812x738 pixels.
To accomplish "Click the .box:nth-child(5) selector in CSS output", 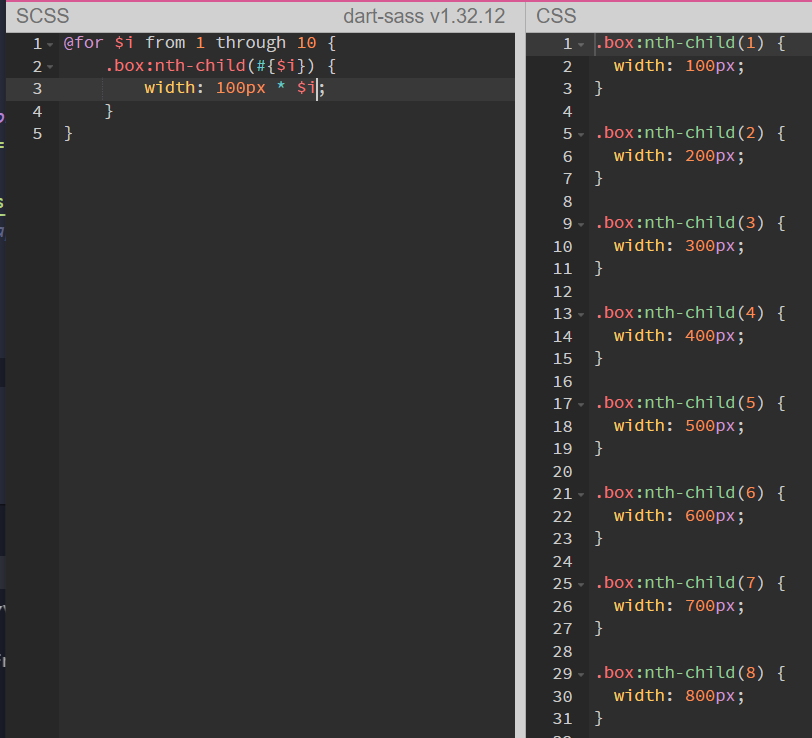I will click(679, 403).
